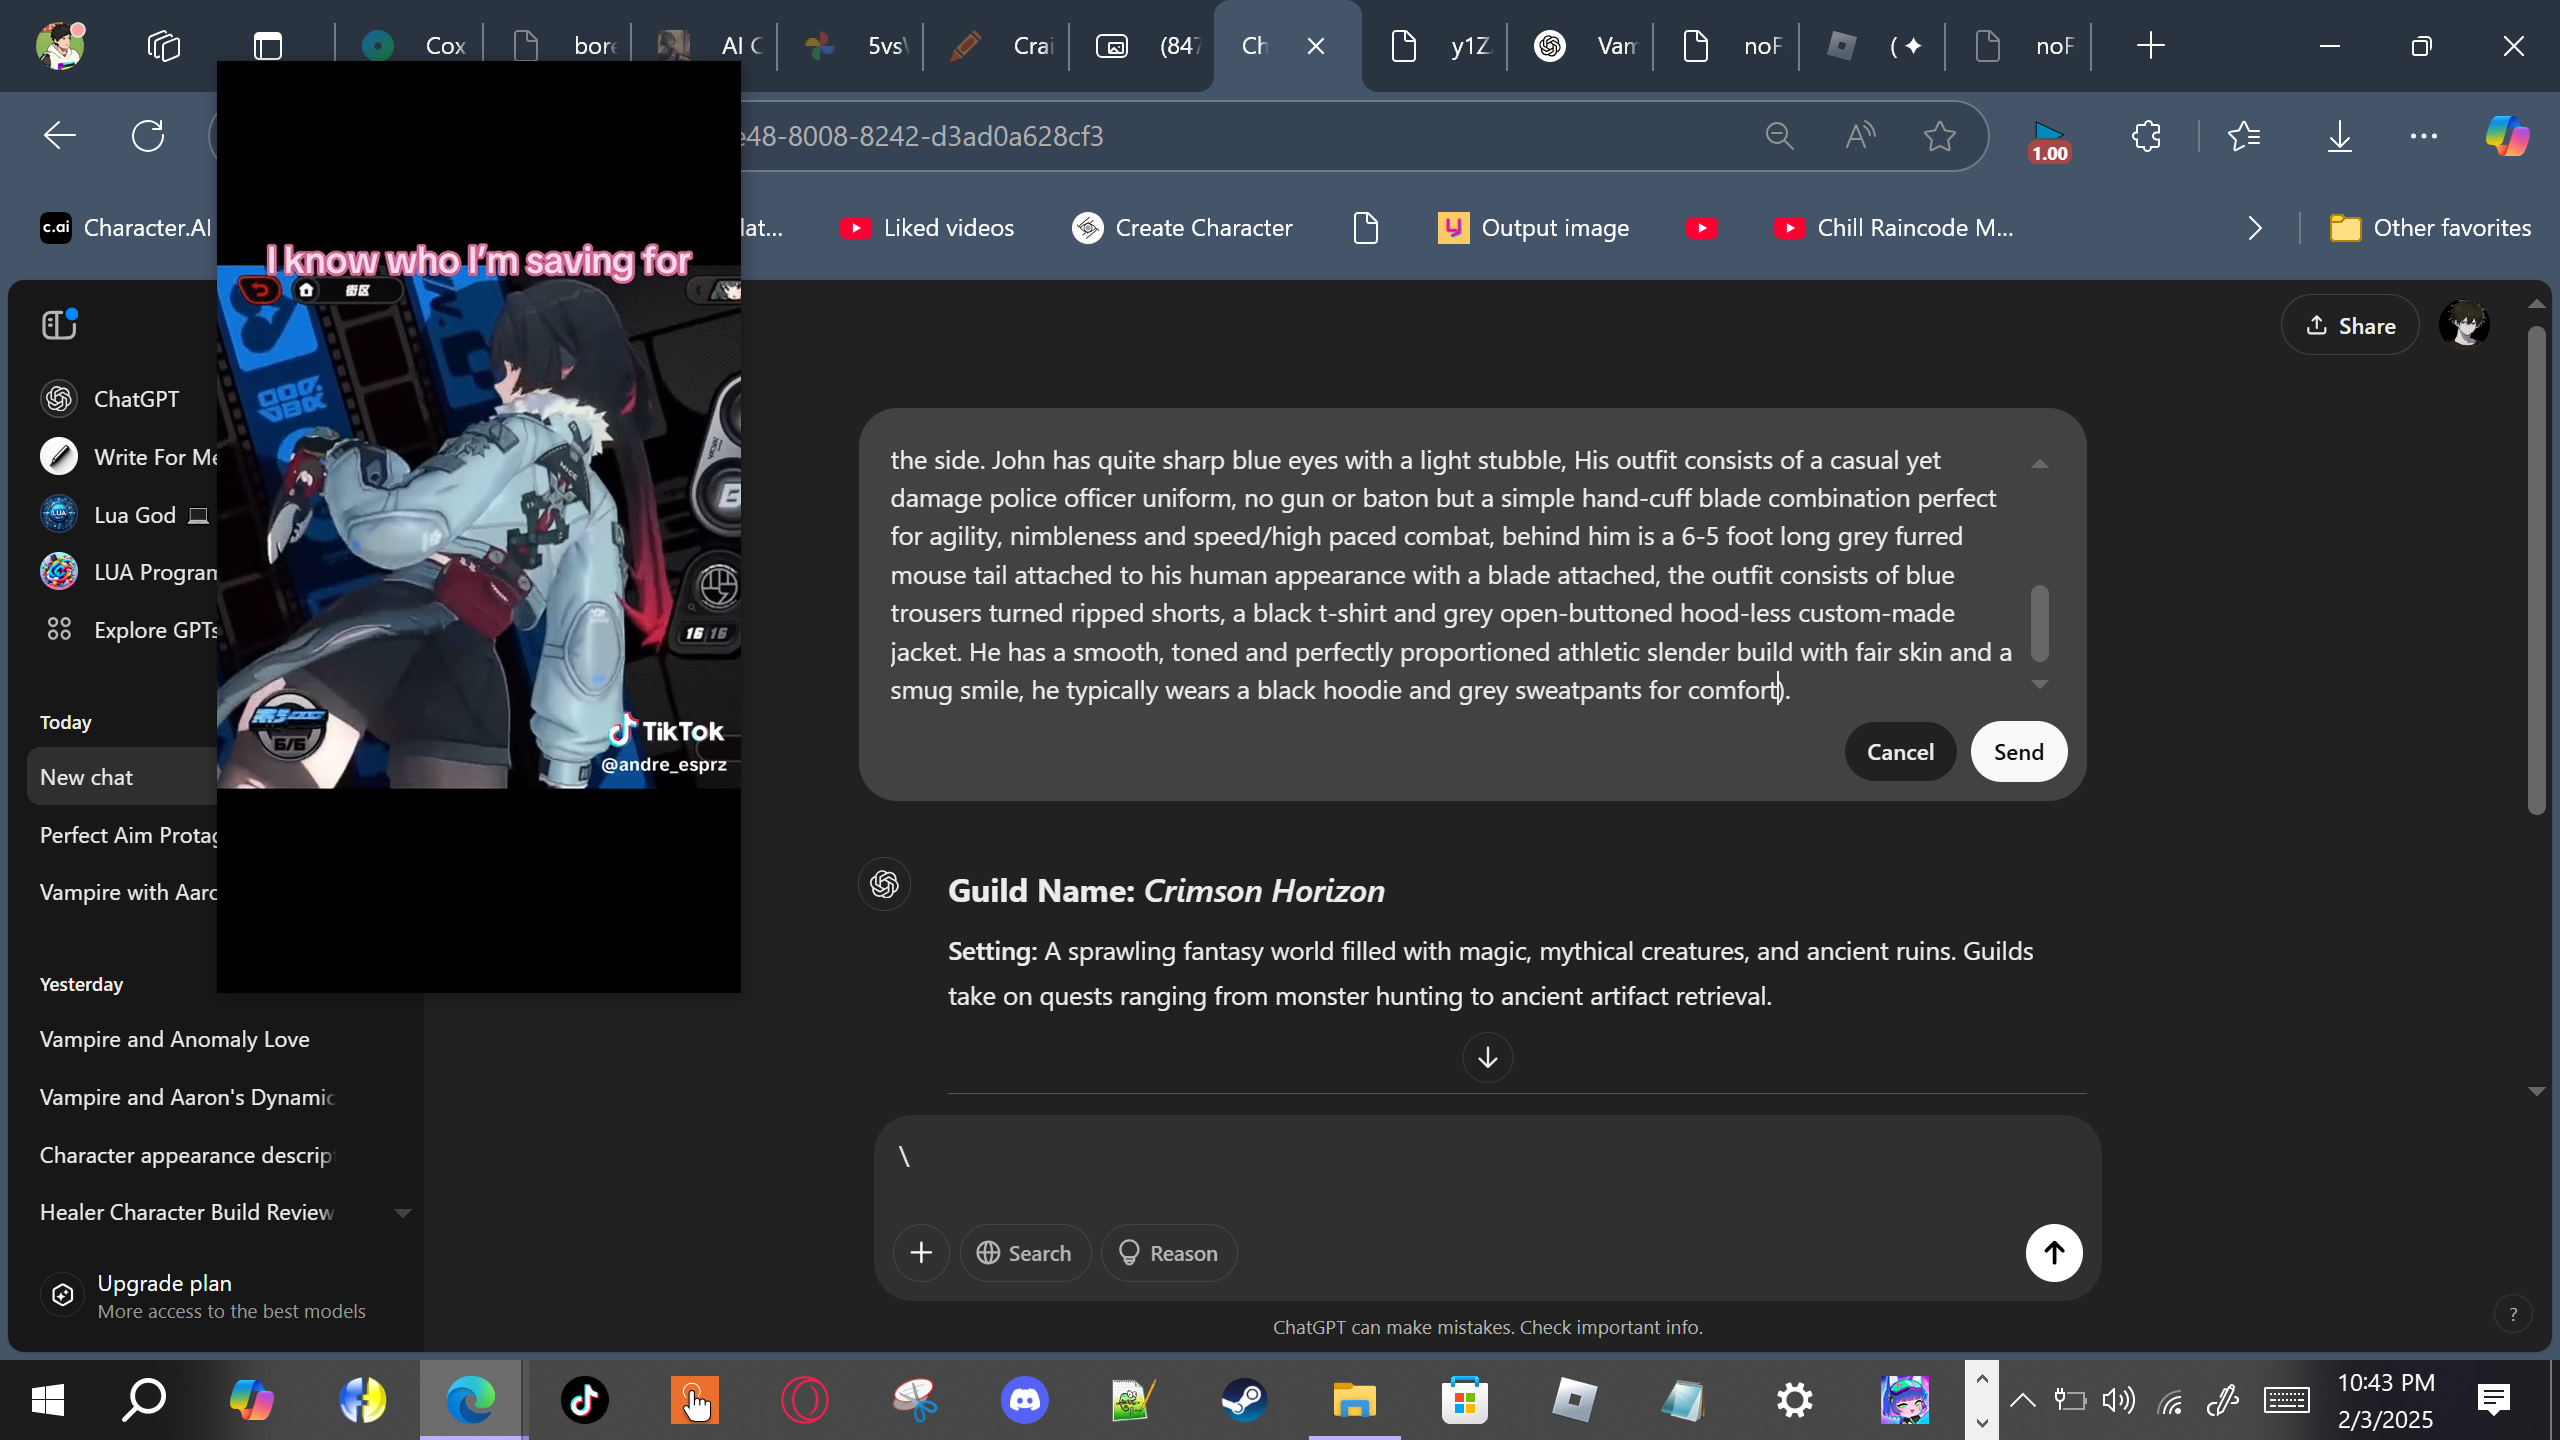The image size is (2560, 1440).
Task: Launch Discord from the taskbar
Action: click(1025, 1400)
